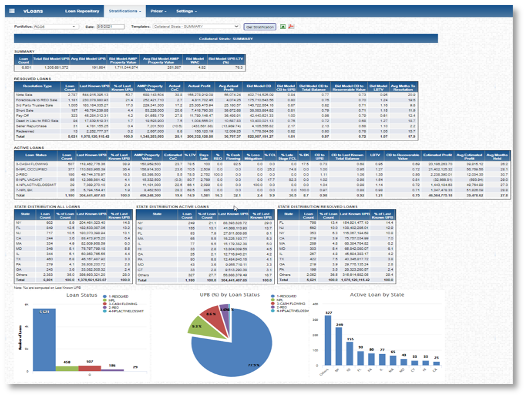This screenshot has height=397, width=527.
Task: Select the Pay-Off row
Action: click(x=216, y=116)
